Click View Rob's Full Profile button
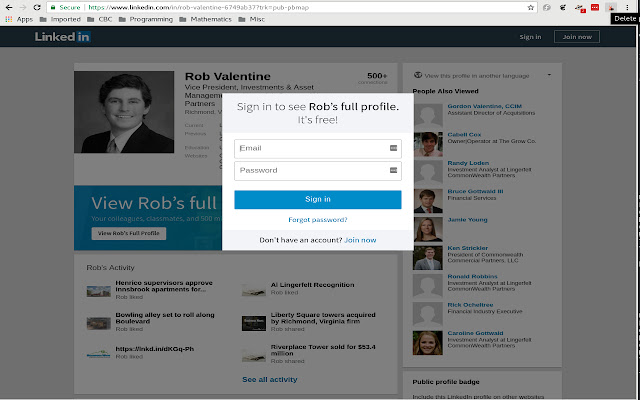This screenshot has width=640, height=400. coord(129,233)
